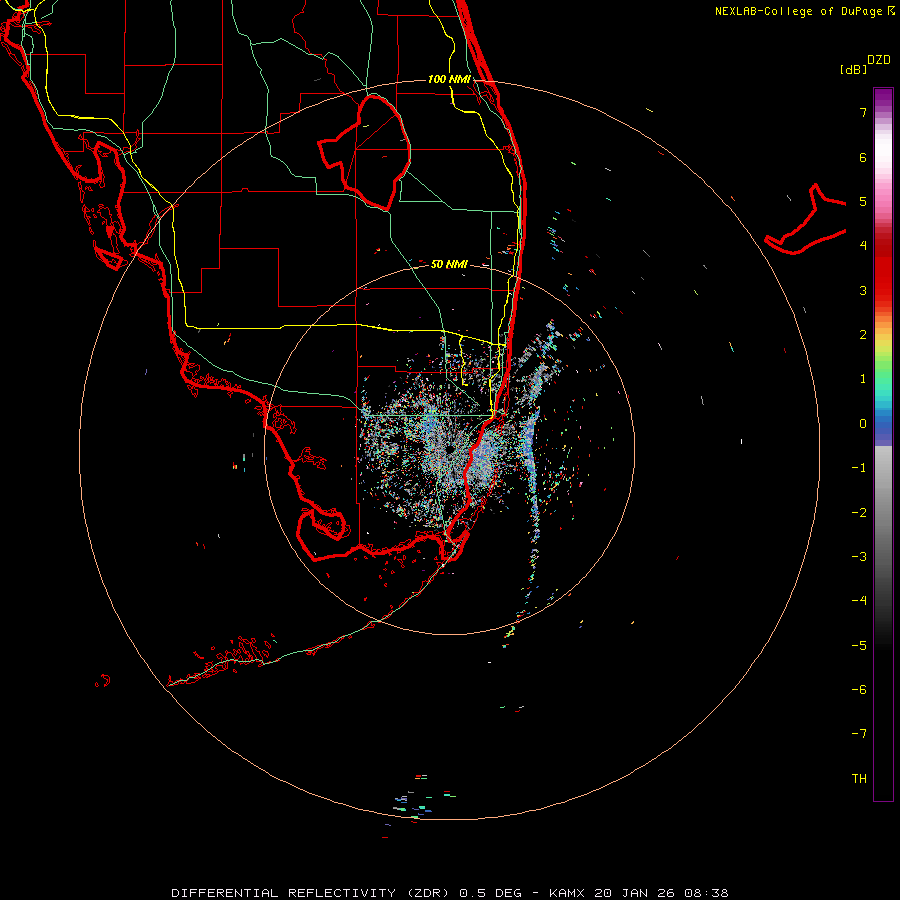Image resolution: width=900 pixels, height=900 pixels.
Task: Click the radar site center dot
Action: coord(450,449)
